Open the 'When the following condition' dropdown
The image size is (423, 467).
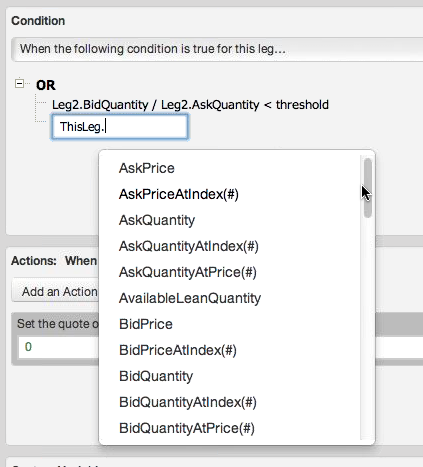click(217, 49)
